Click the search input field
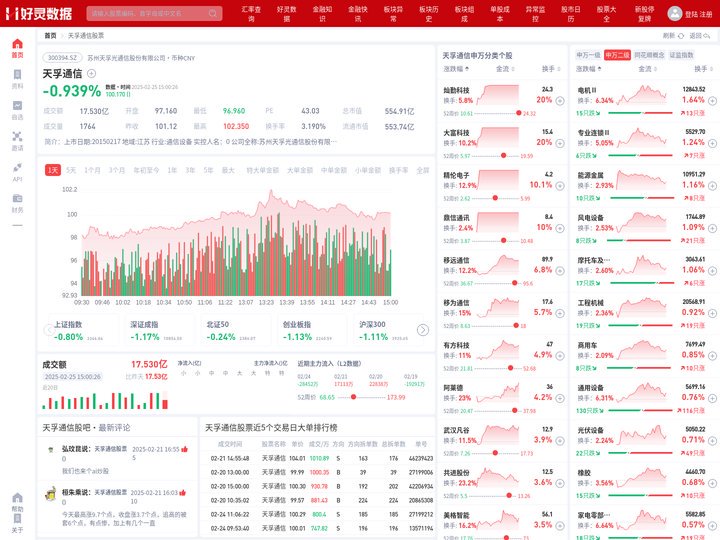Image resolution: width=720 pixels, height=540 pixels. point(154,13)
